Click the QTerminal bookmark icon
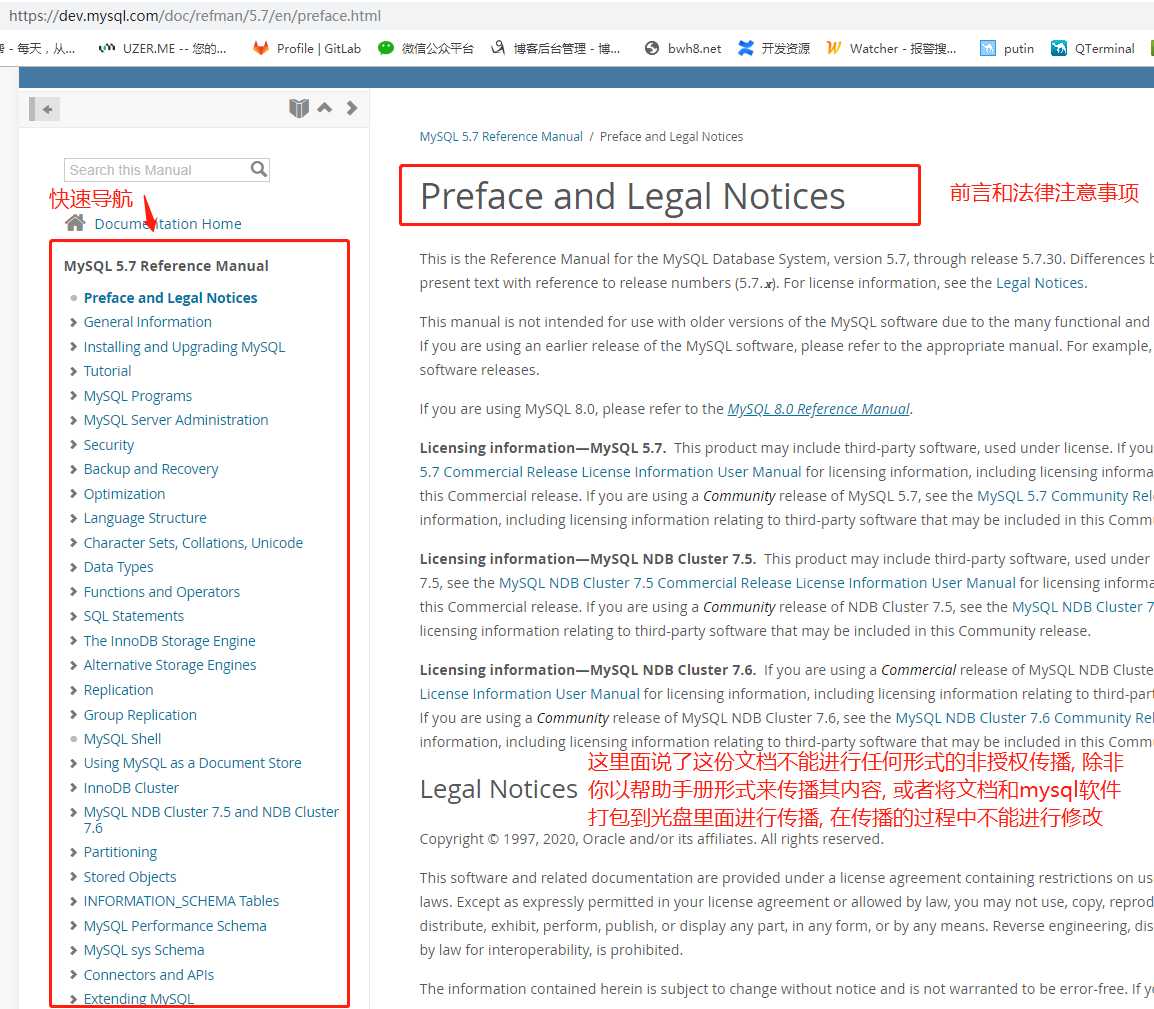 coord(1058,48)
